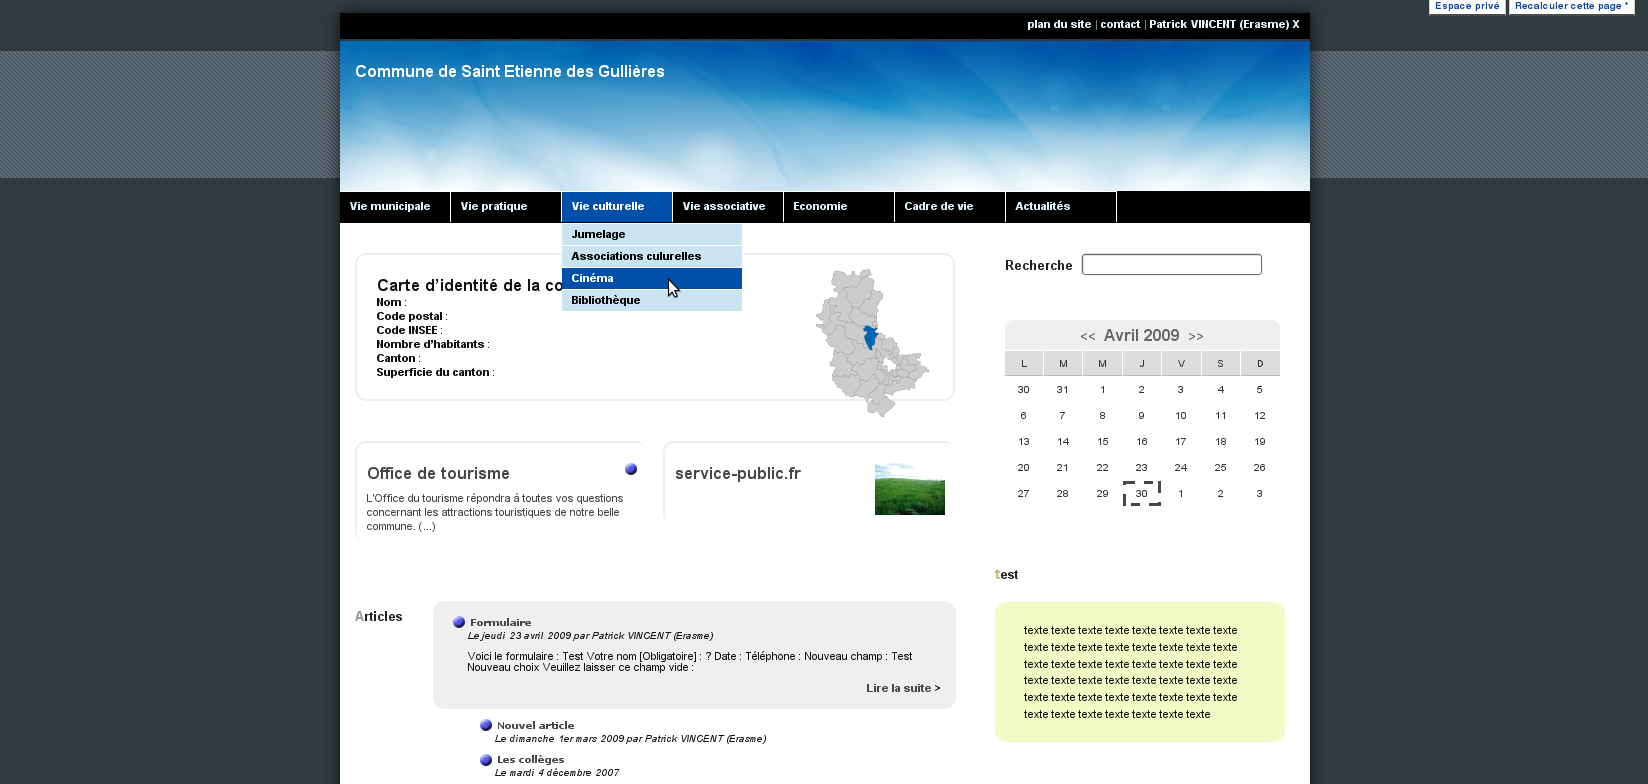Go to next month in calendar
1648x784 pixels.
pos(1196,337)
